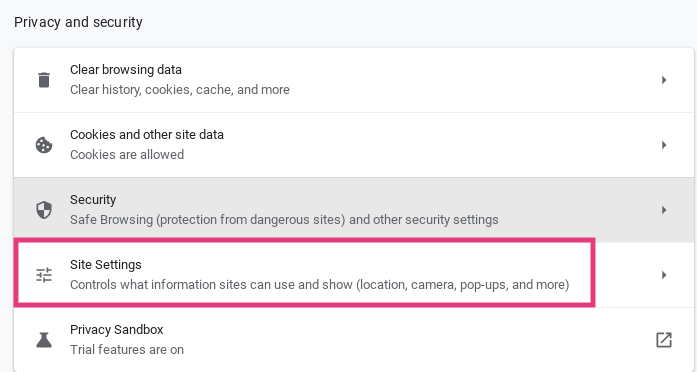This screenshot has width=697, height=372.
Task: Click the cookie icon
Action: (44, 145)
